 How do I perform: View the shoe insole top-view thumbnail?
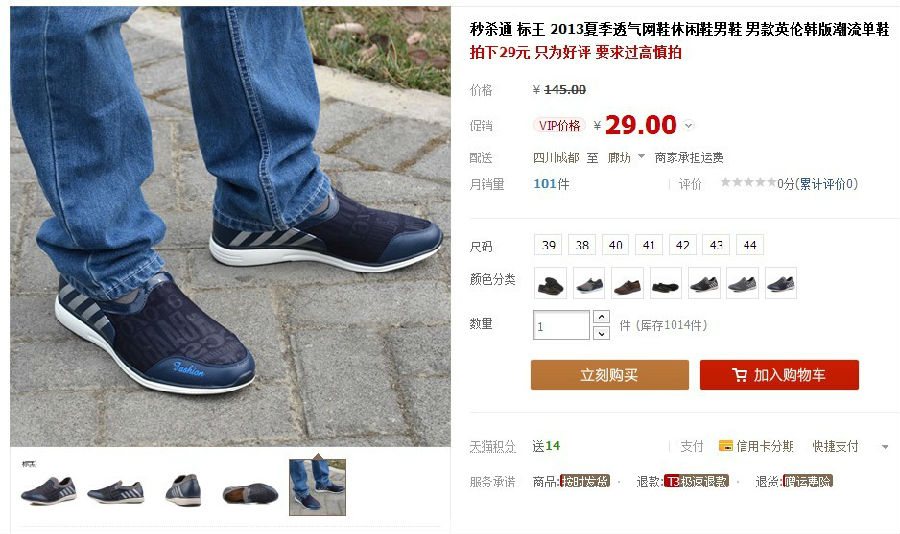250,492
